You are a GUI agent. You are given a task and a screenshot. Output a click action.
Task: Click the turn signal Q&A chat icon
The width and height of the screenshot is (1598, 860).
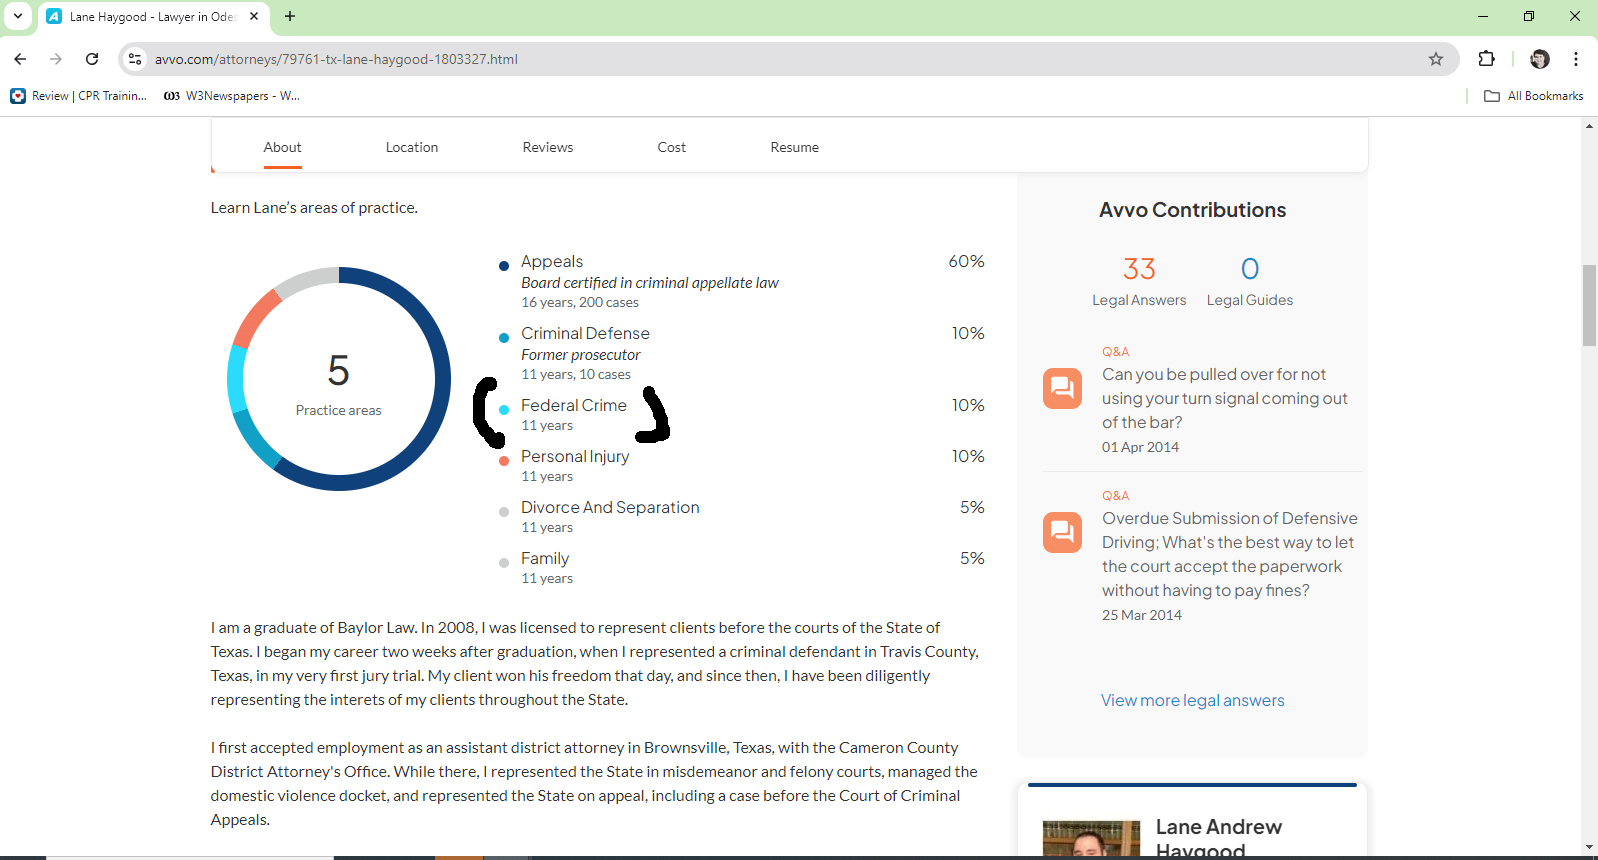[1062, 388]
